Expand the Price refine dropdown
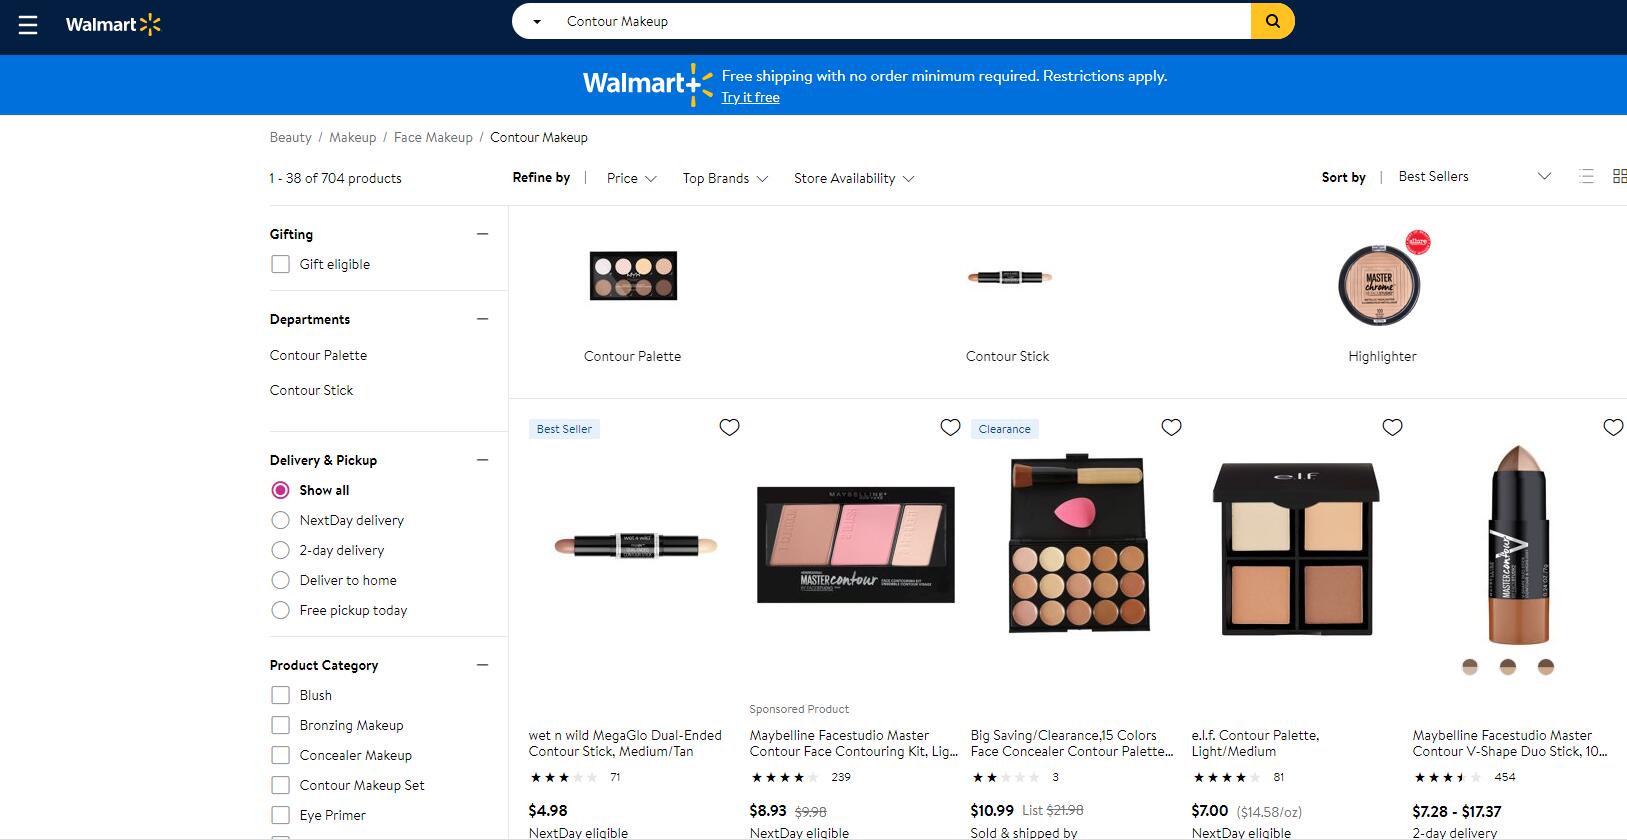Viewport: 1627px width, 840px height. (631, 179)
